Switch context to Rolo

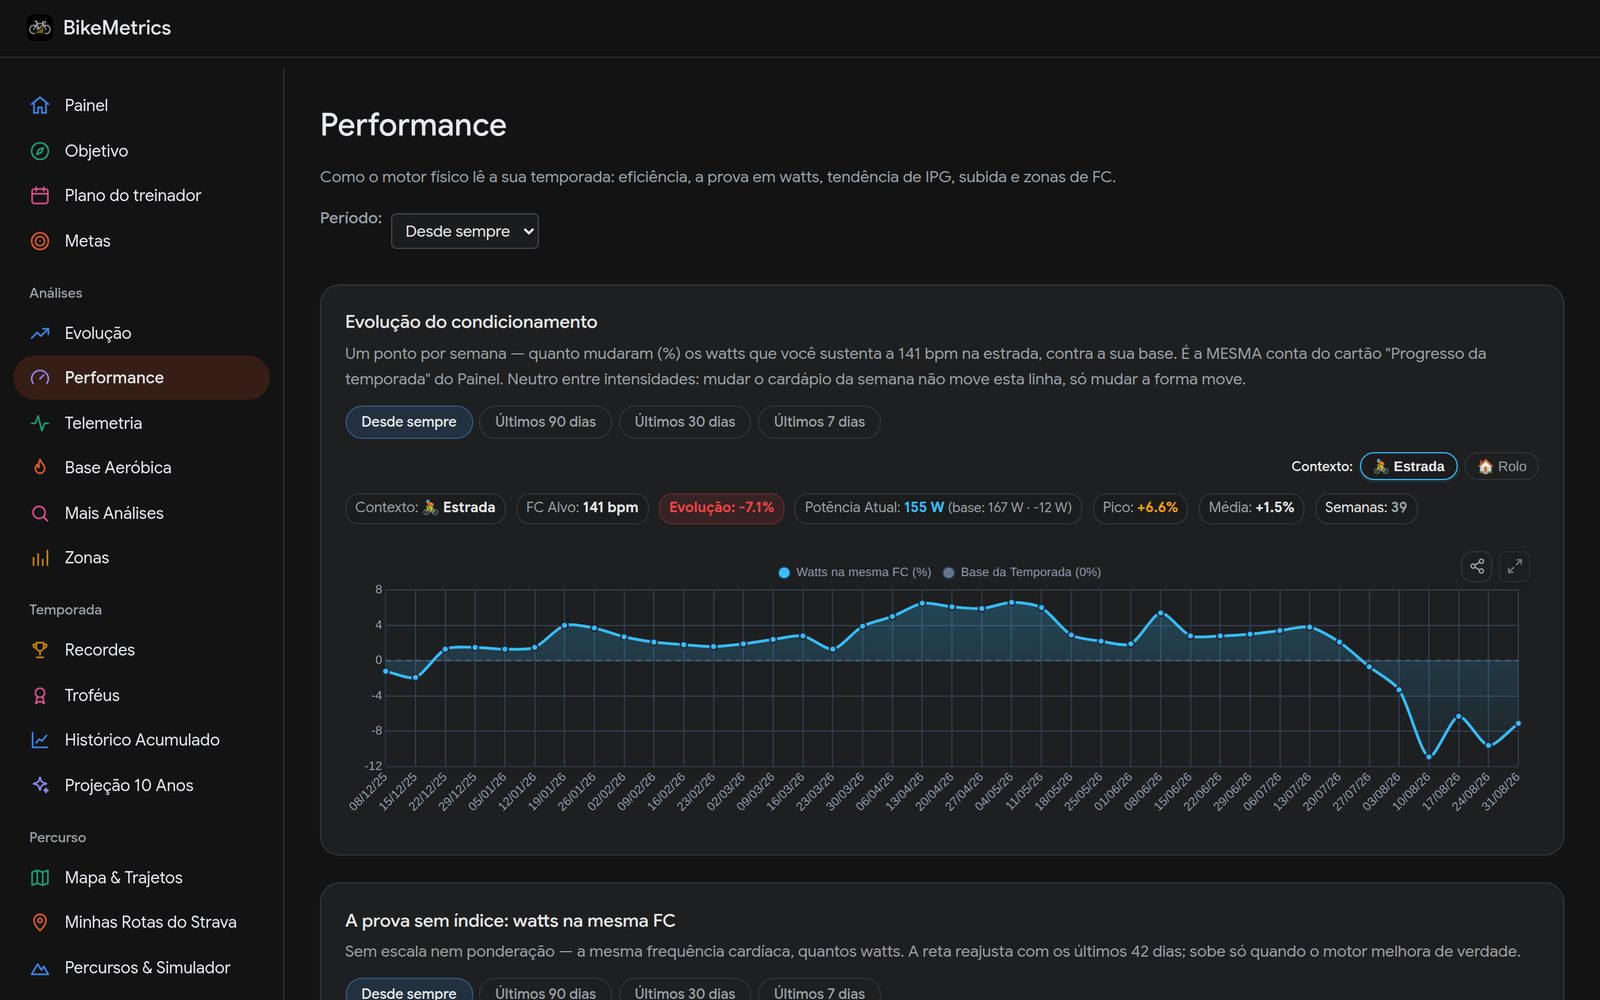tap(1501, 466)
